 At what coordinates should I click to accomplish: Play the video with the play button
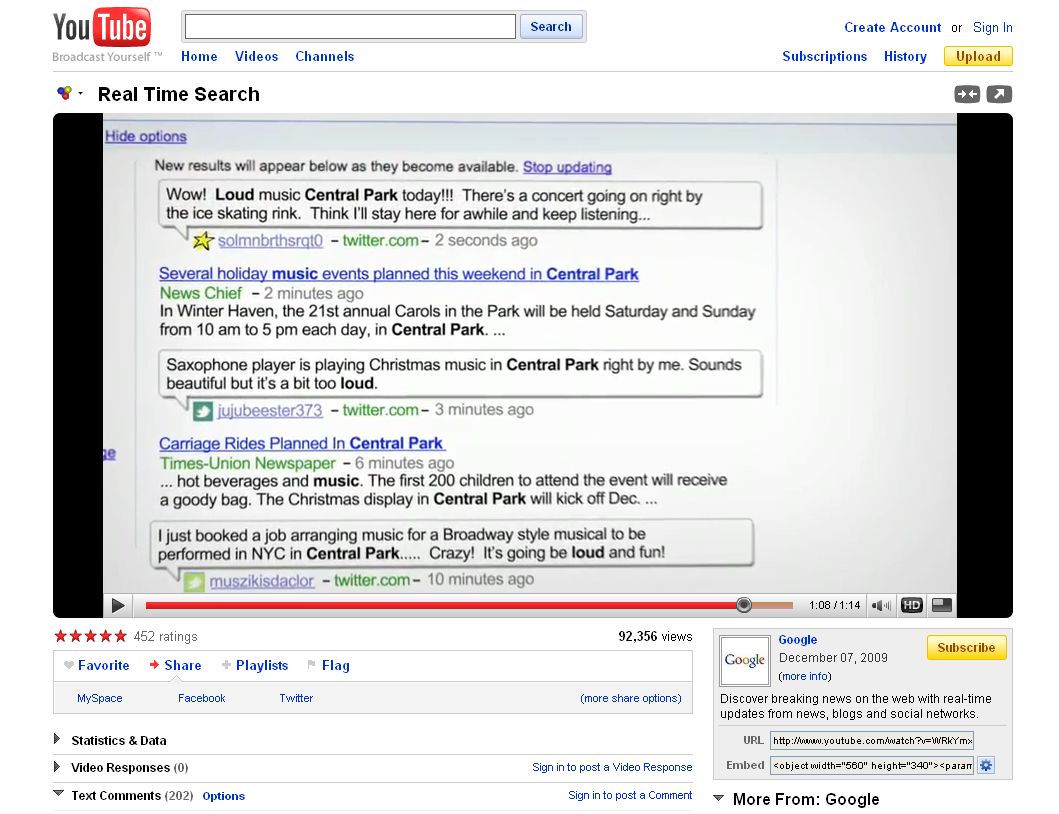[118, 605]
